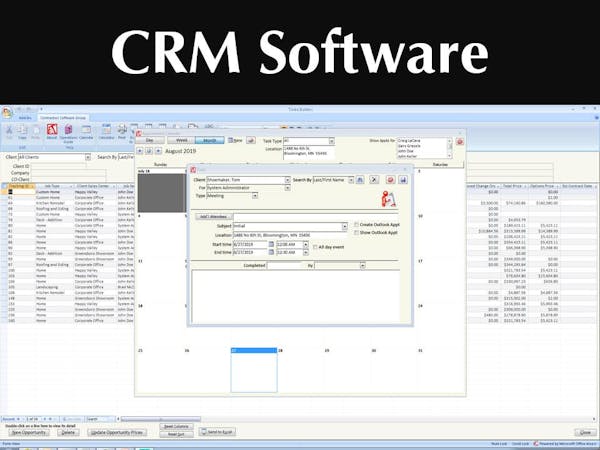This screenshot has width=600, height=450.
Task: Switch calendar to Week view
Action: tap(181, 140)
